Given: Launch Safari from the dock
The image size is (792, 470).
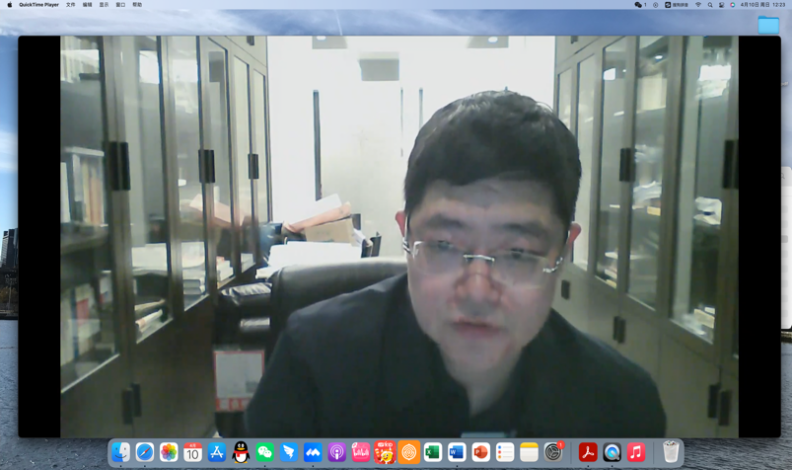Looking at the screenshot, I should click(x=145, y=452).
